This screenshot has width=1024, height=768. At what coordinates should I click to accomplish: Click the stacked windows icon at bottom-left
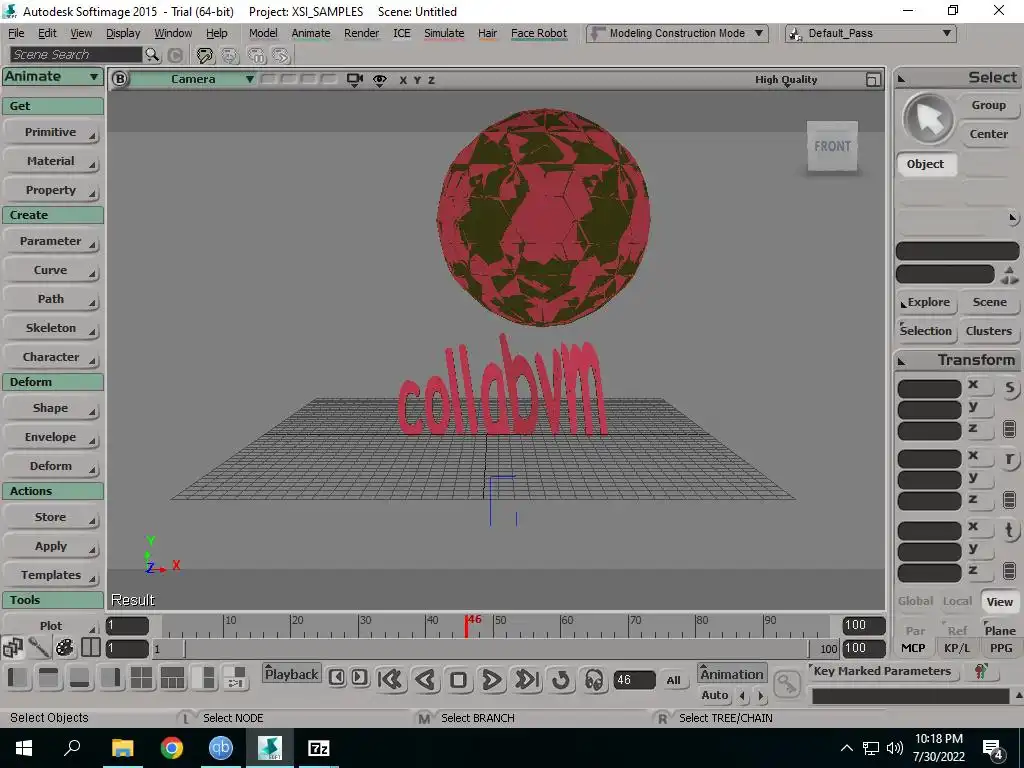pyautogui.click(x=13, y=648)
